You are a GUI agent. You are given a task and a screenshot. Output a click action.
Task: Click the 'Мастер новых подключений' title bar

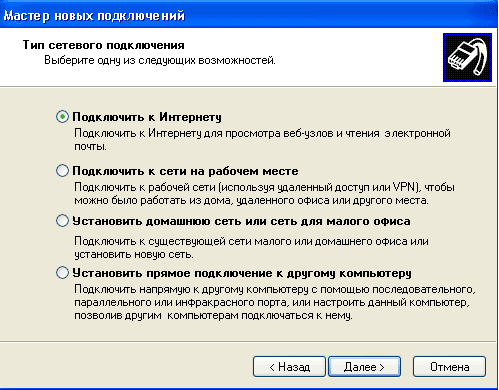tap(249, 15)
